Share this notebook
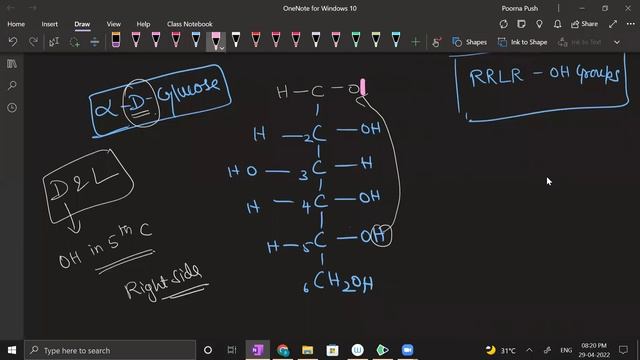640x360 pixels. [584, 24]
